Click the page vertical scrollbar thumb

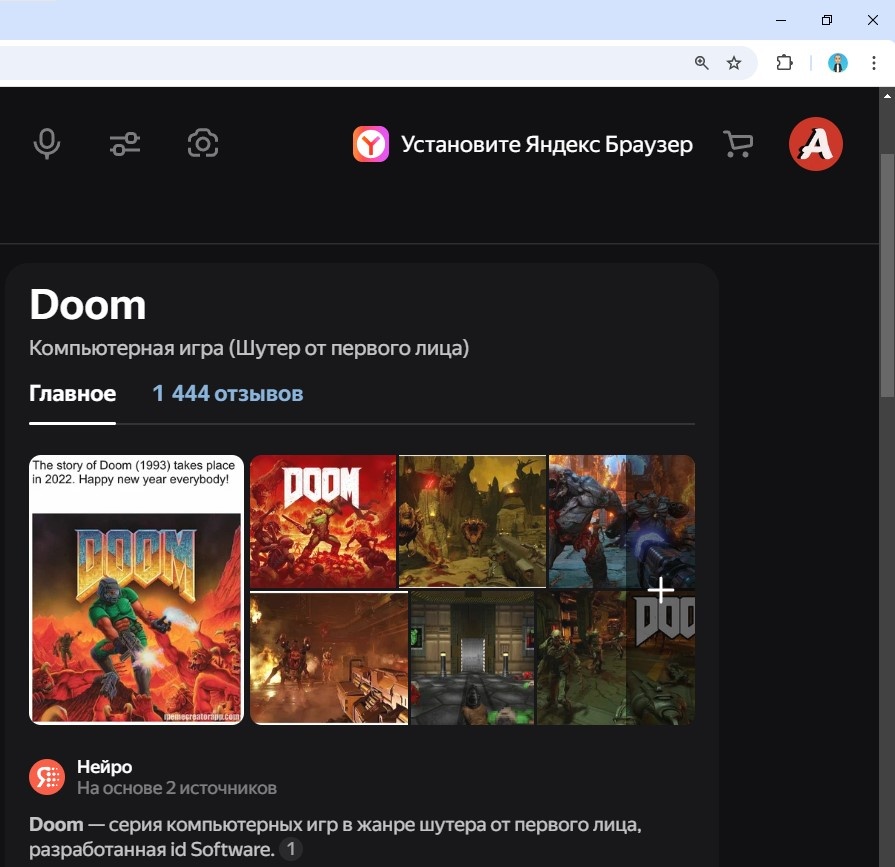point(887,275)
